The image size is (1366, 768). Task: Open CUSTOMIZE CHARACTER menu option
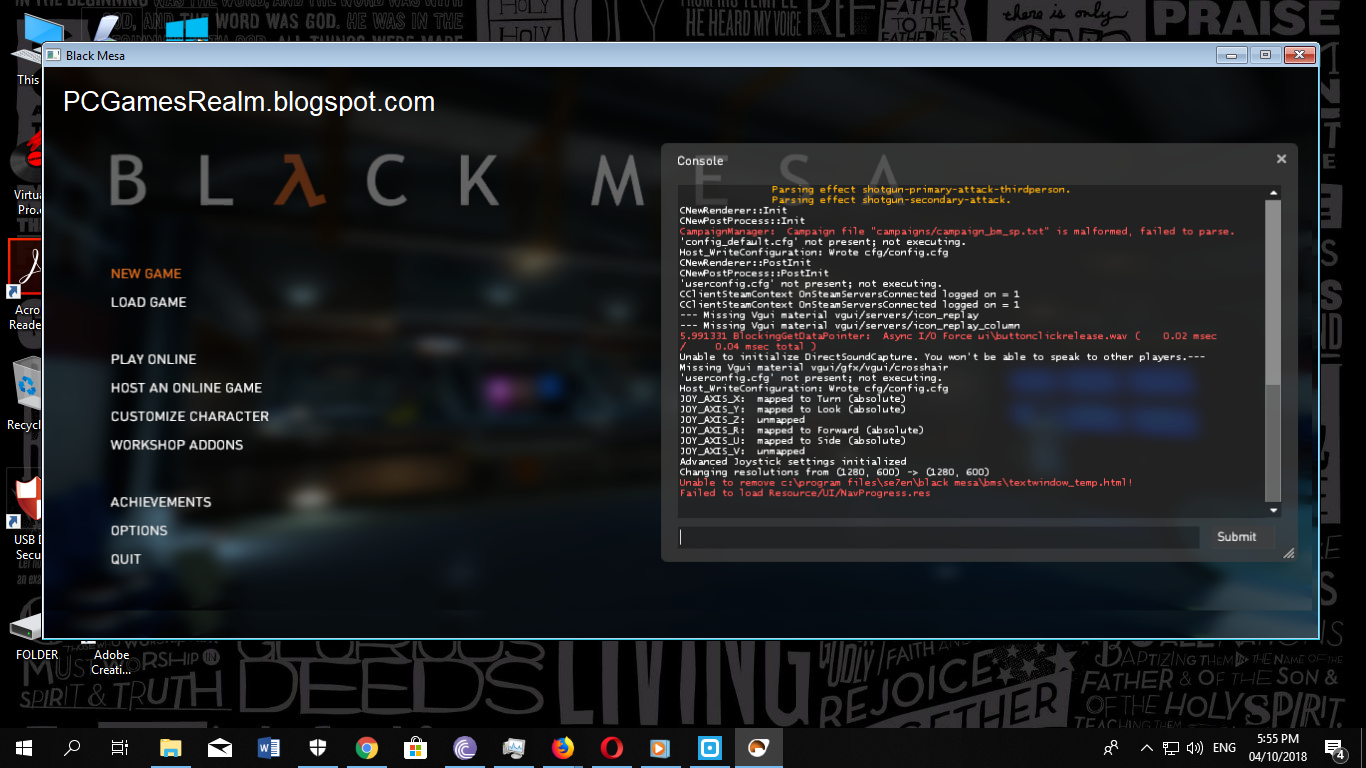point(189,416)
